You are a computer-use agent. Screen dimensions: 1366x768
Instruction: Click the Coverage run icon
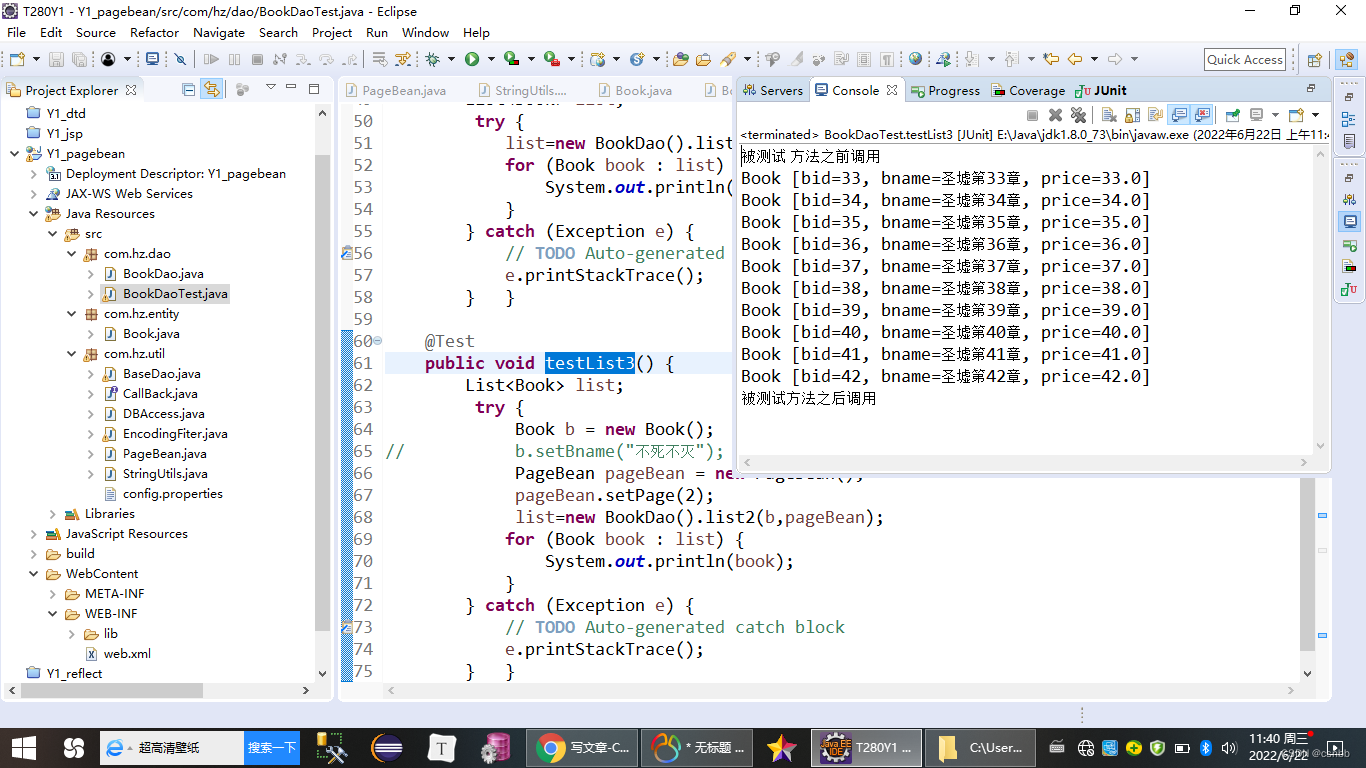click(511, 59)
